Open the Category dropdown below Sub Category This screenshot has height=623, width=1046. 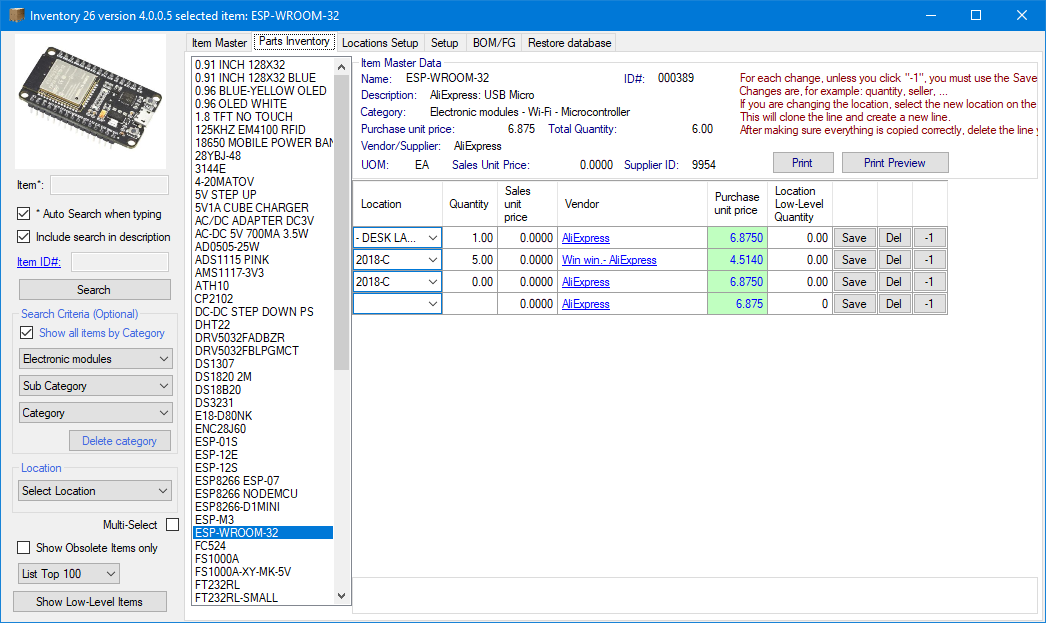95,413
